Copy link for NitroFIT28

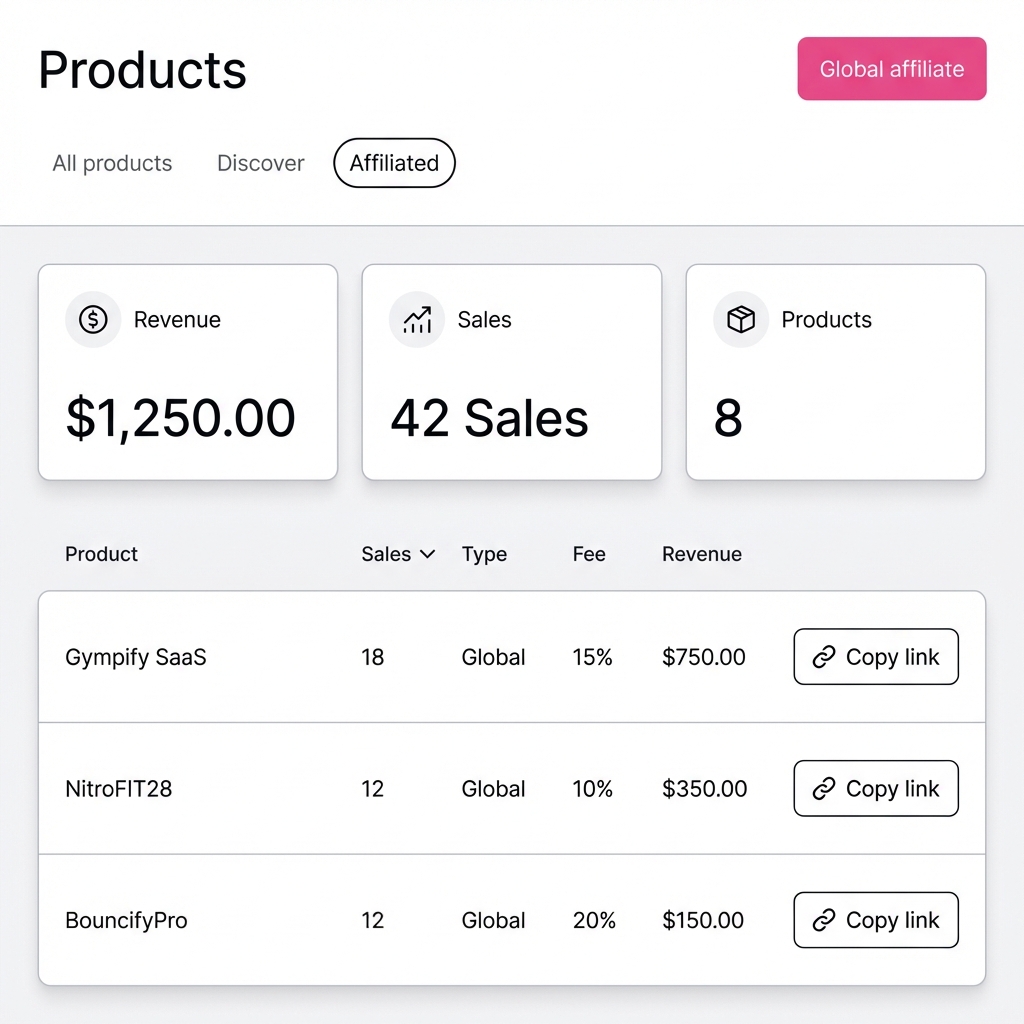click(875, 788)
